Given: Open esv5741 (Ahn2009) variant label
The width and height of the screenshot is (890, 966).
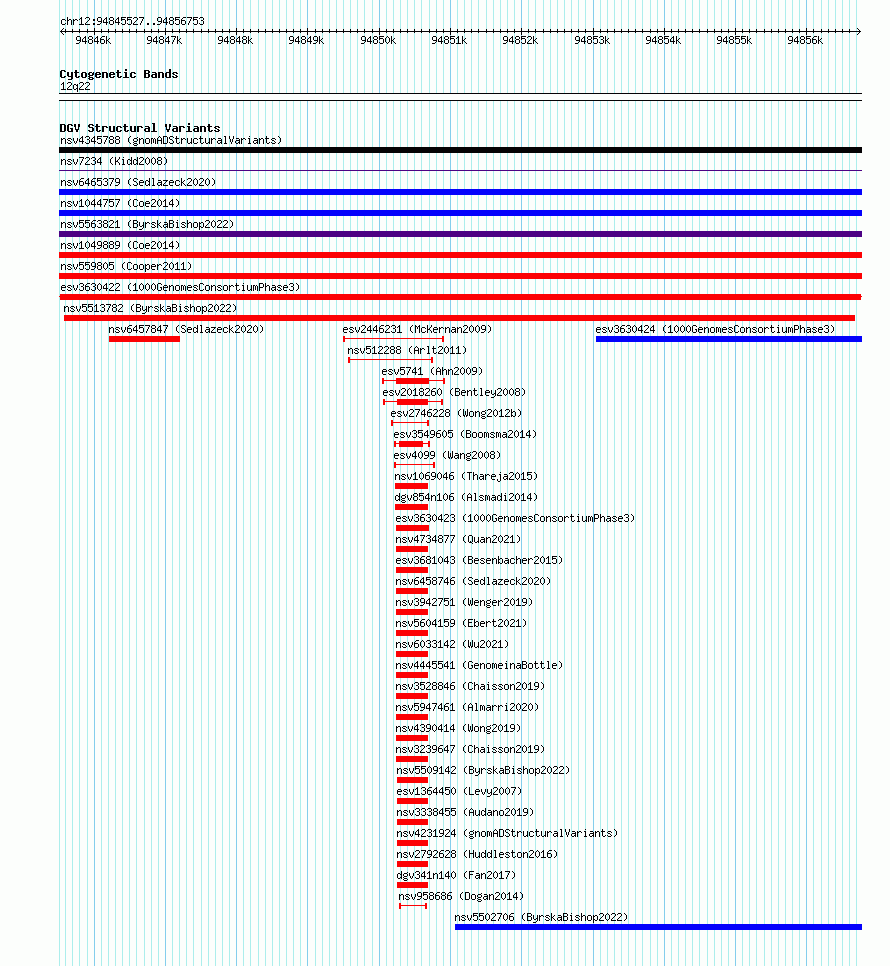Looking at the screenshot, I should point(432,371).
